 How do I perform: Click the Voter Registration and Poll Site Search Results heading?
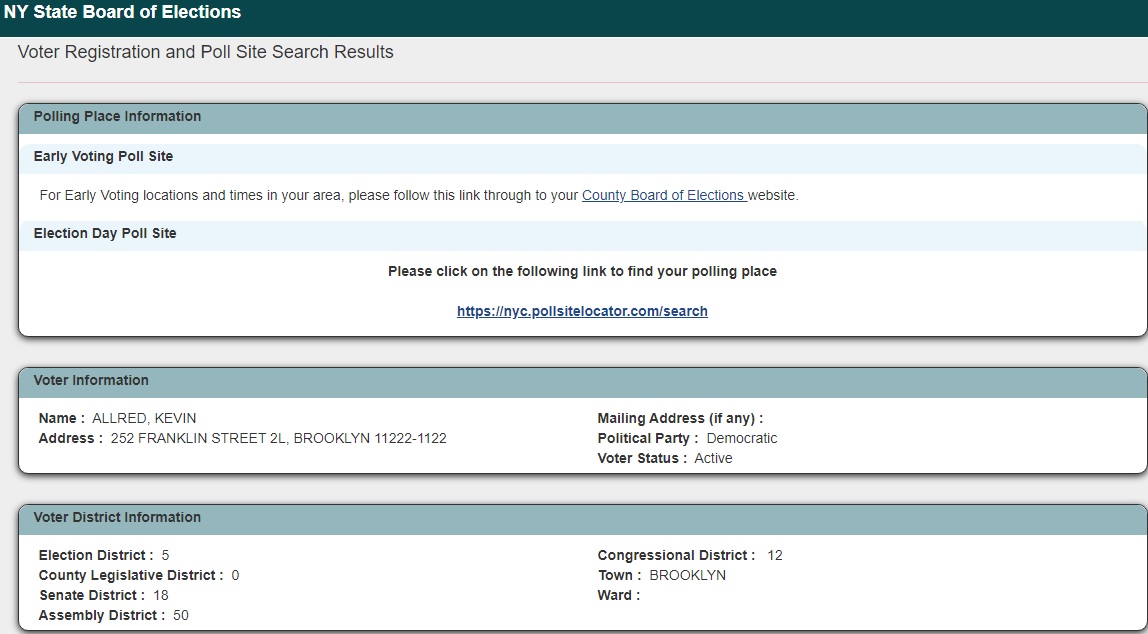pyautogui.click(x=206, y=52)
